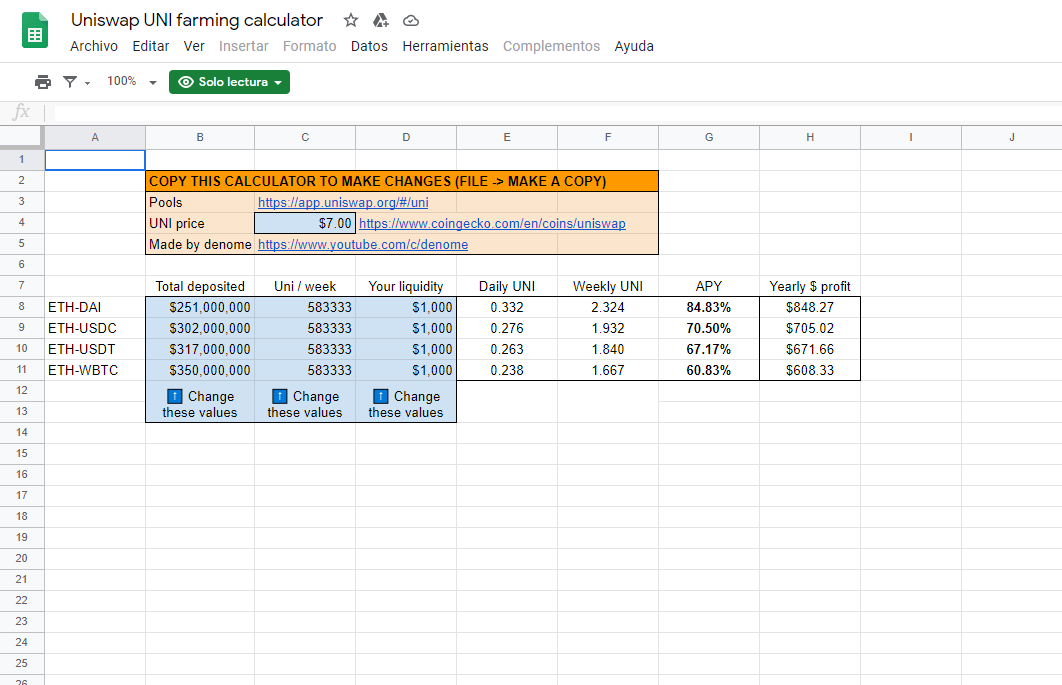Open the Editar menu
1062x685 pixels.
[x=150, y=46]
